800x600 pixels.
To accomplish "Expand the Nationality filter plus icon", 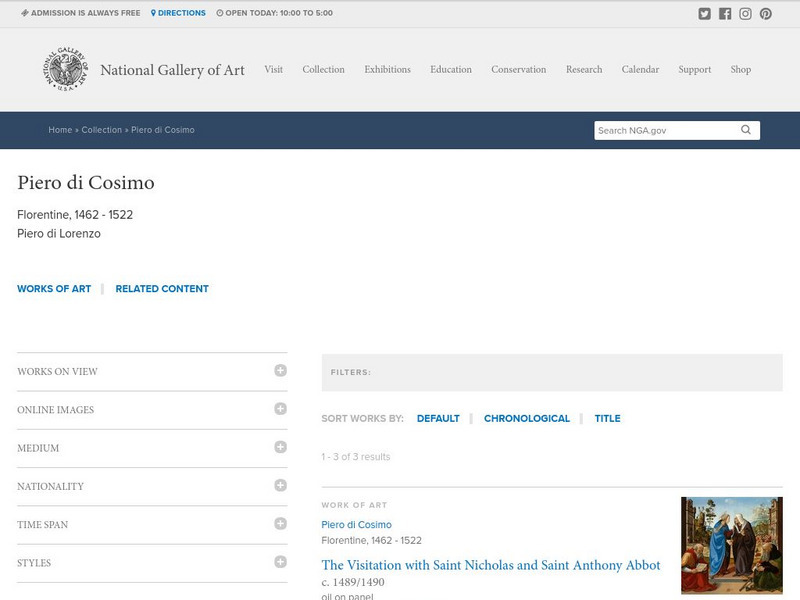I will click(x=280, y=485).
